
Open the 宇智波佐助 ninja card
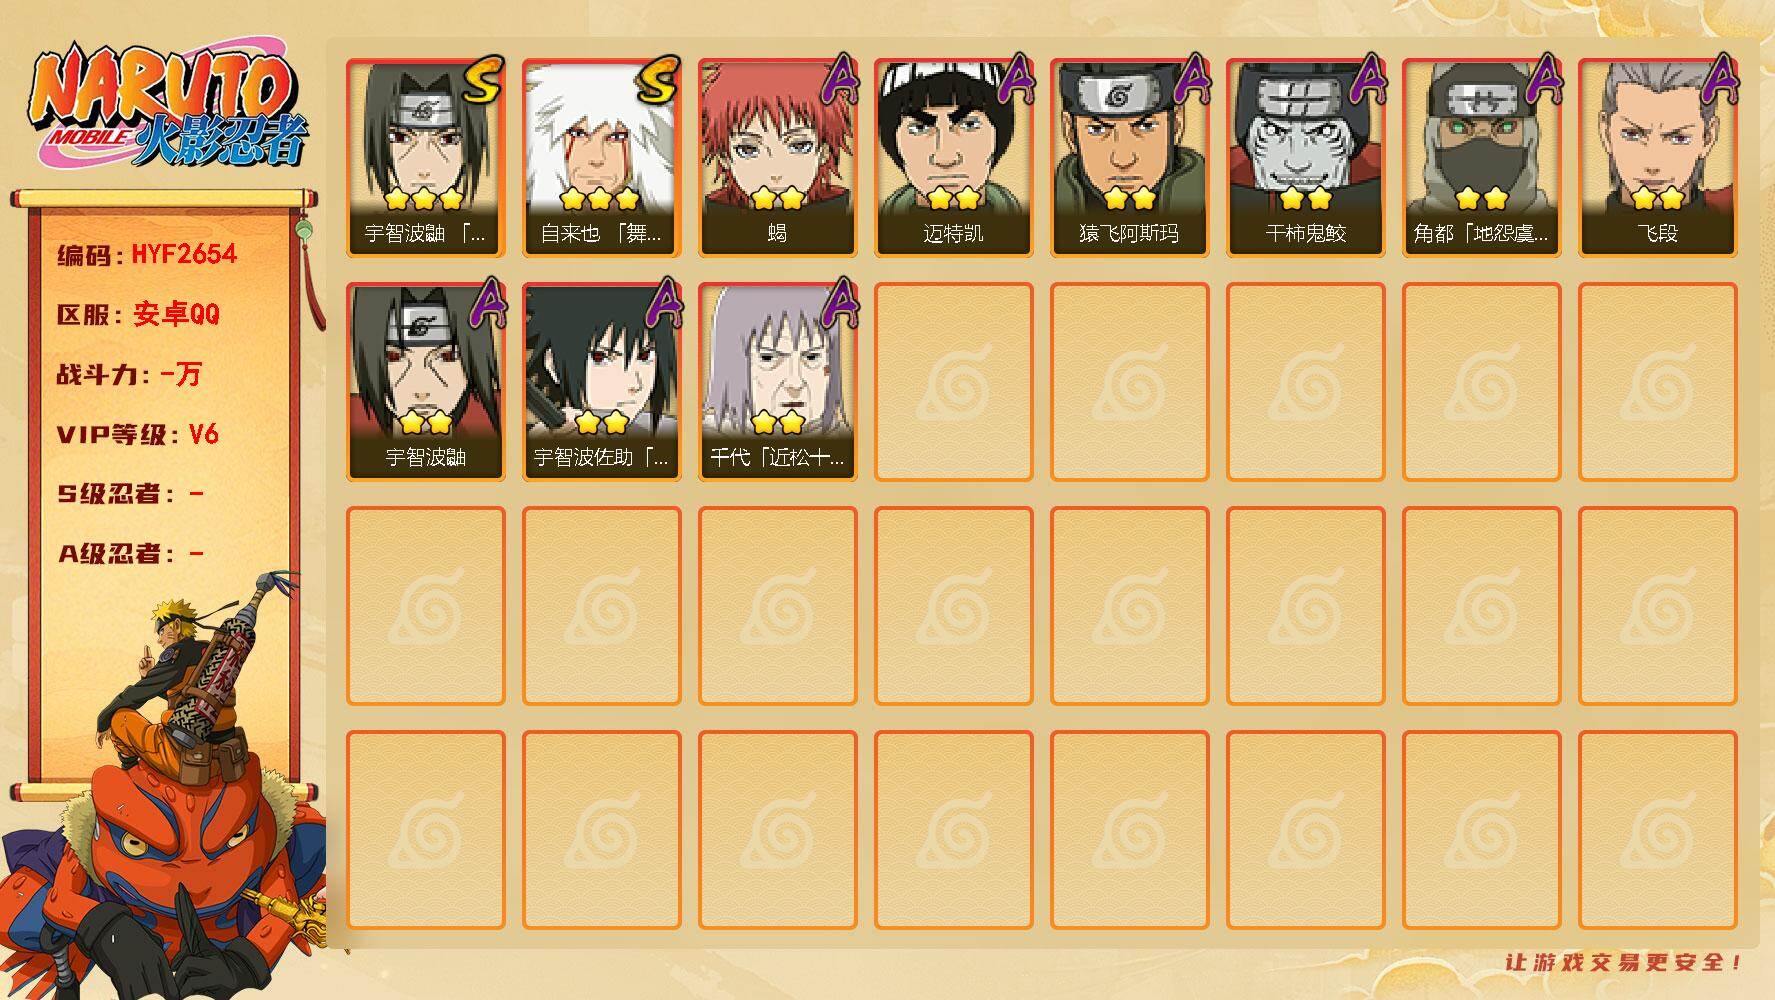(x=602, y=382)
